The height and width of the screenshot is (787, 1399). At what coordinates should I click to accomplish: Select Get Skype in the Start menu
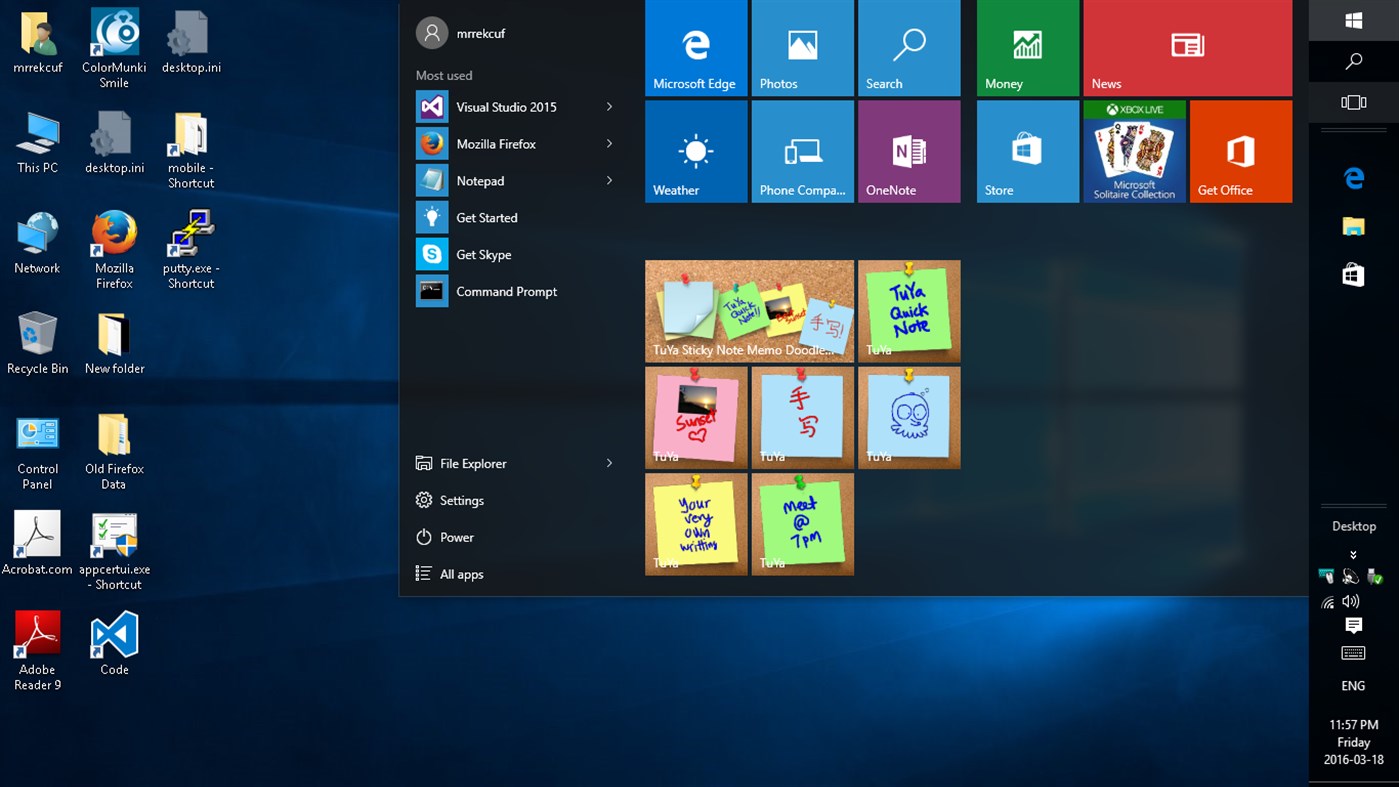(516, 255)
